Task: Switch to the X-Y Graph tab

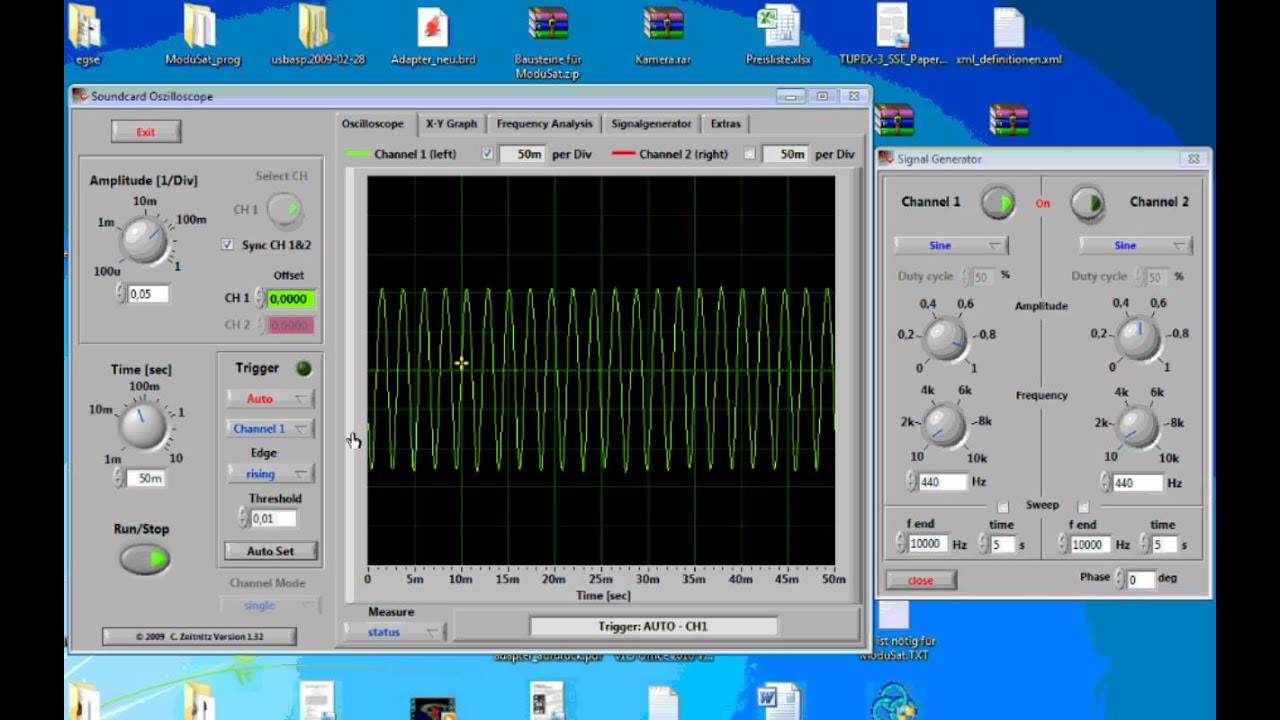Action: (x=451, y=124)
